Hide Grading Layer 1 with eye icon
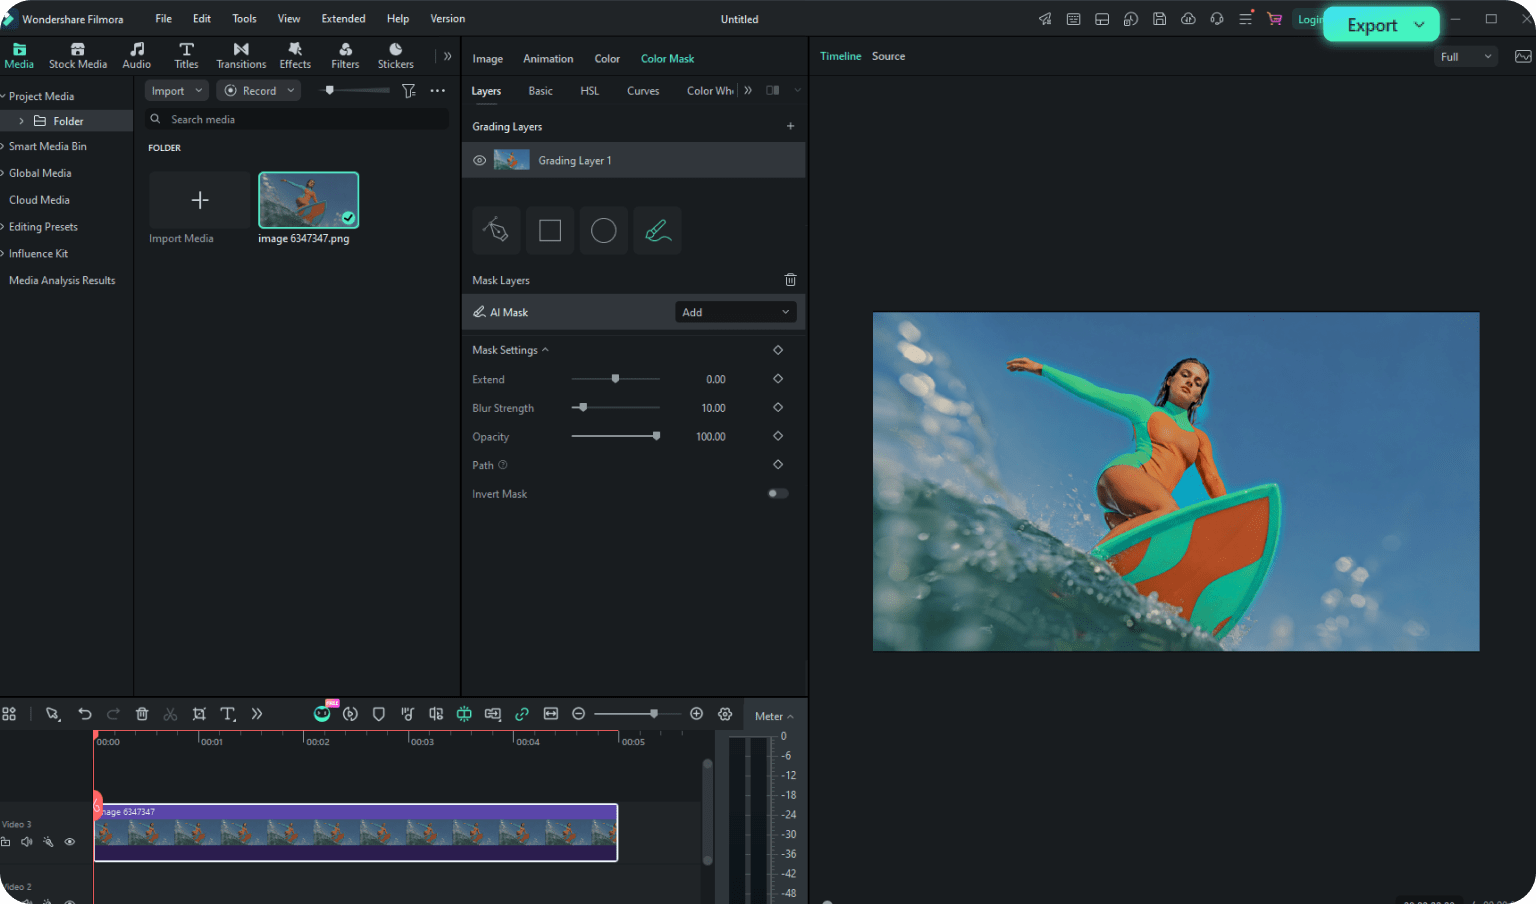 480,160
